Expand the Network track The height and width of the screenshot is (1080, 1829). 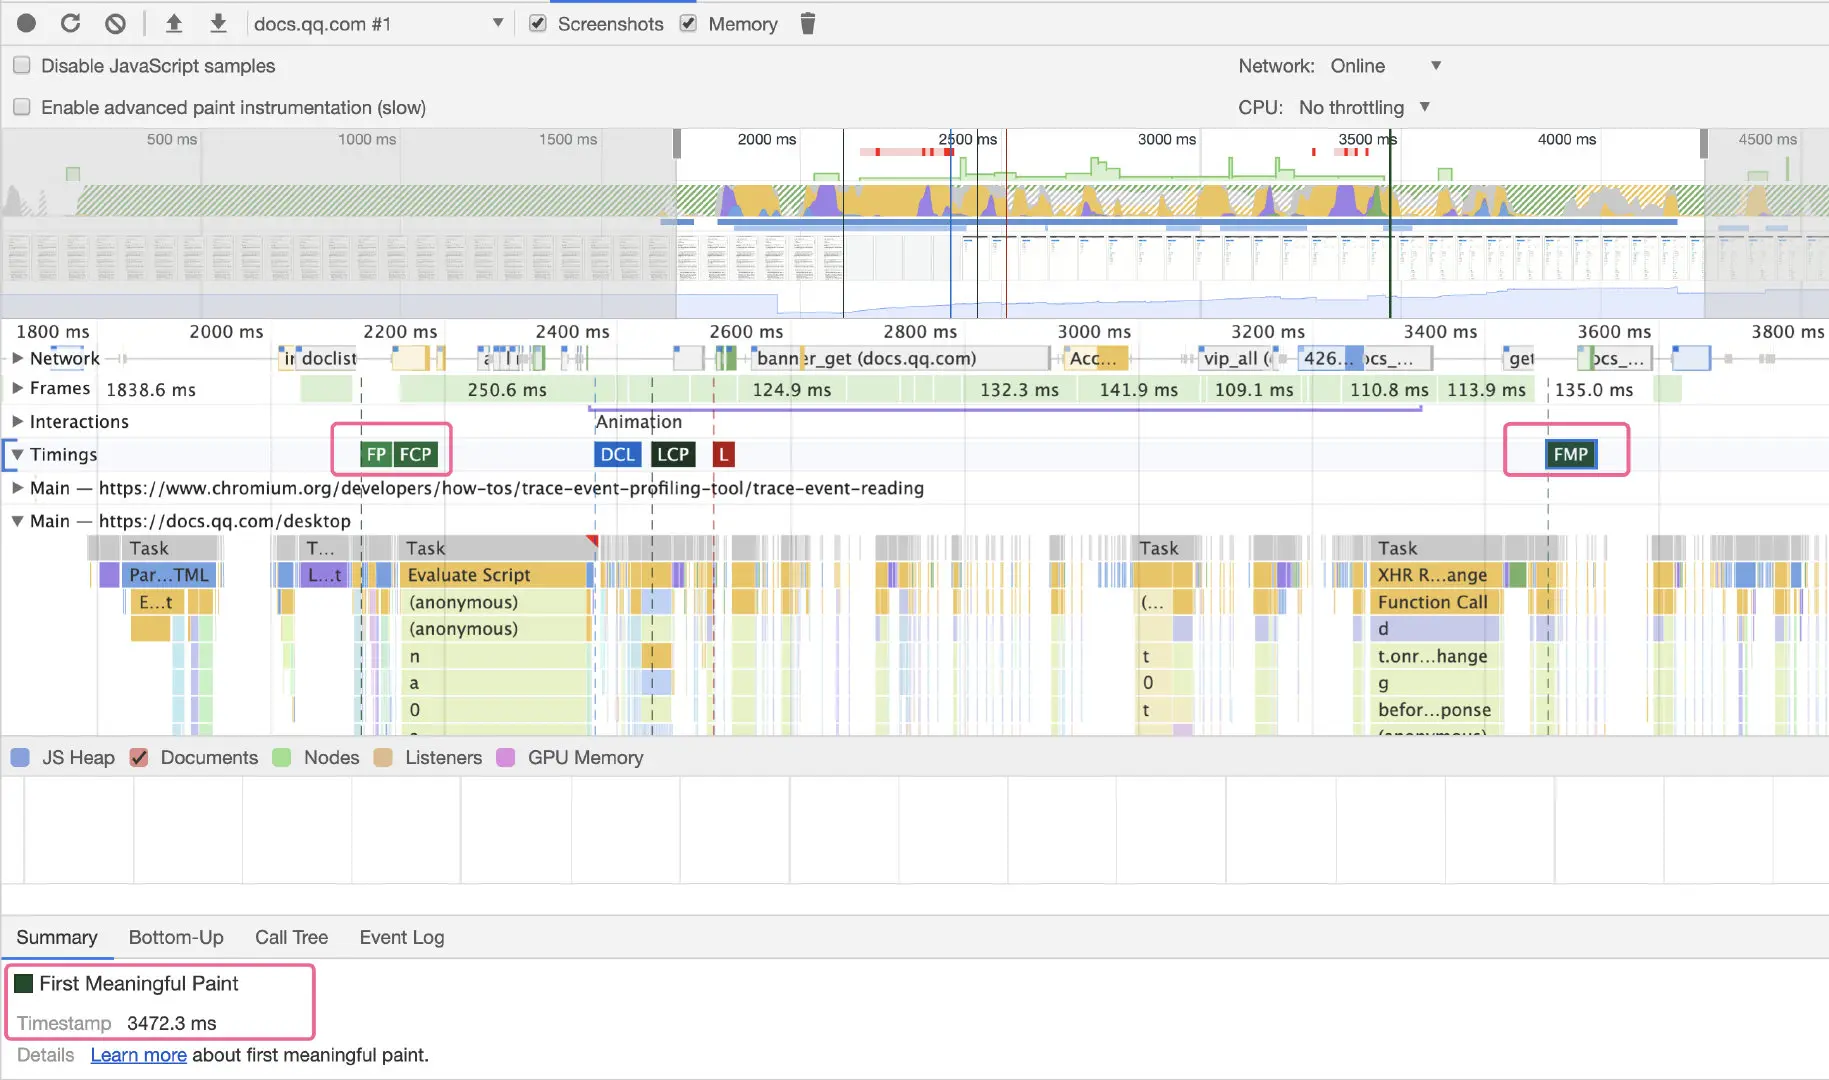(17, 358)
